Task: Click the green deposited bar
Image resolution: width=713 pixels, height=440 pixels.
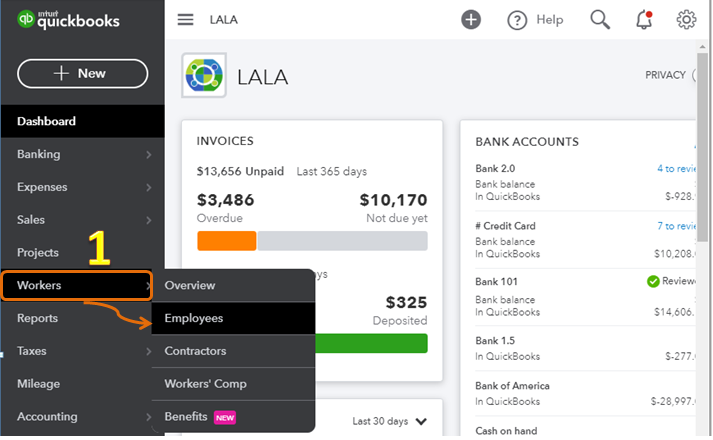Action: click(372, 343)
